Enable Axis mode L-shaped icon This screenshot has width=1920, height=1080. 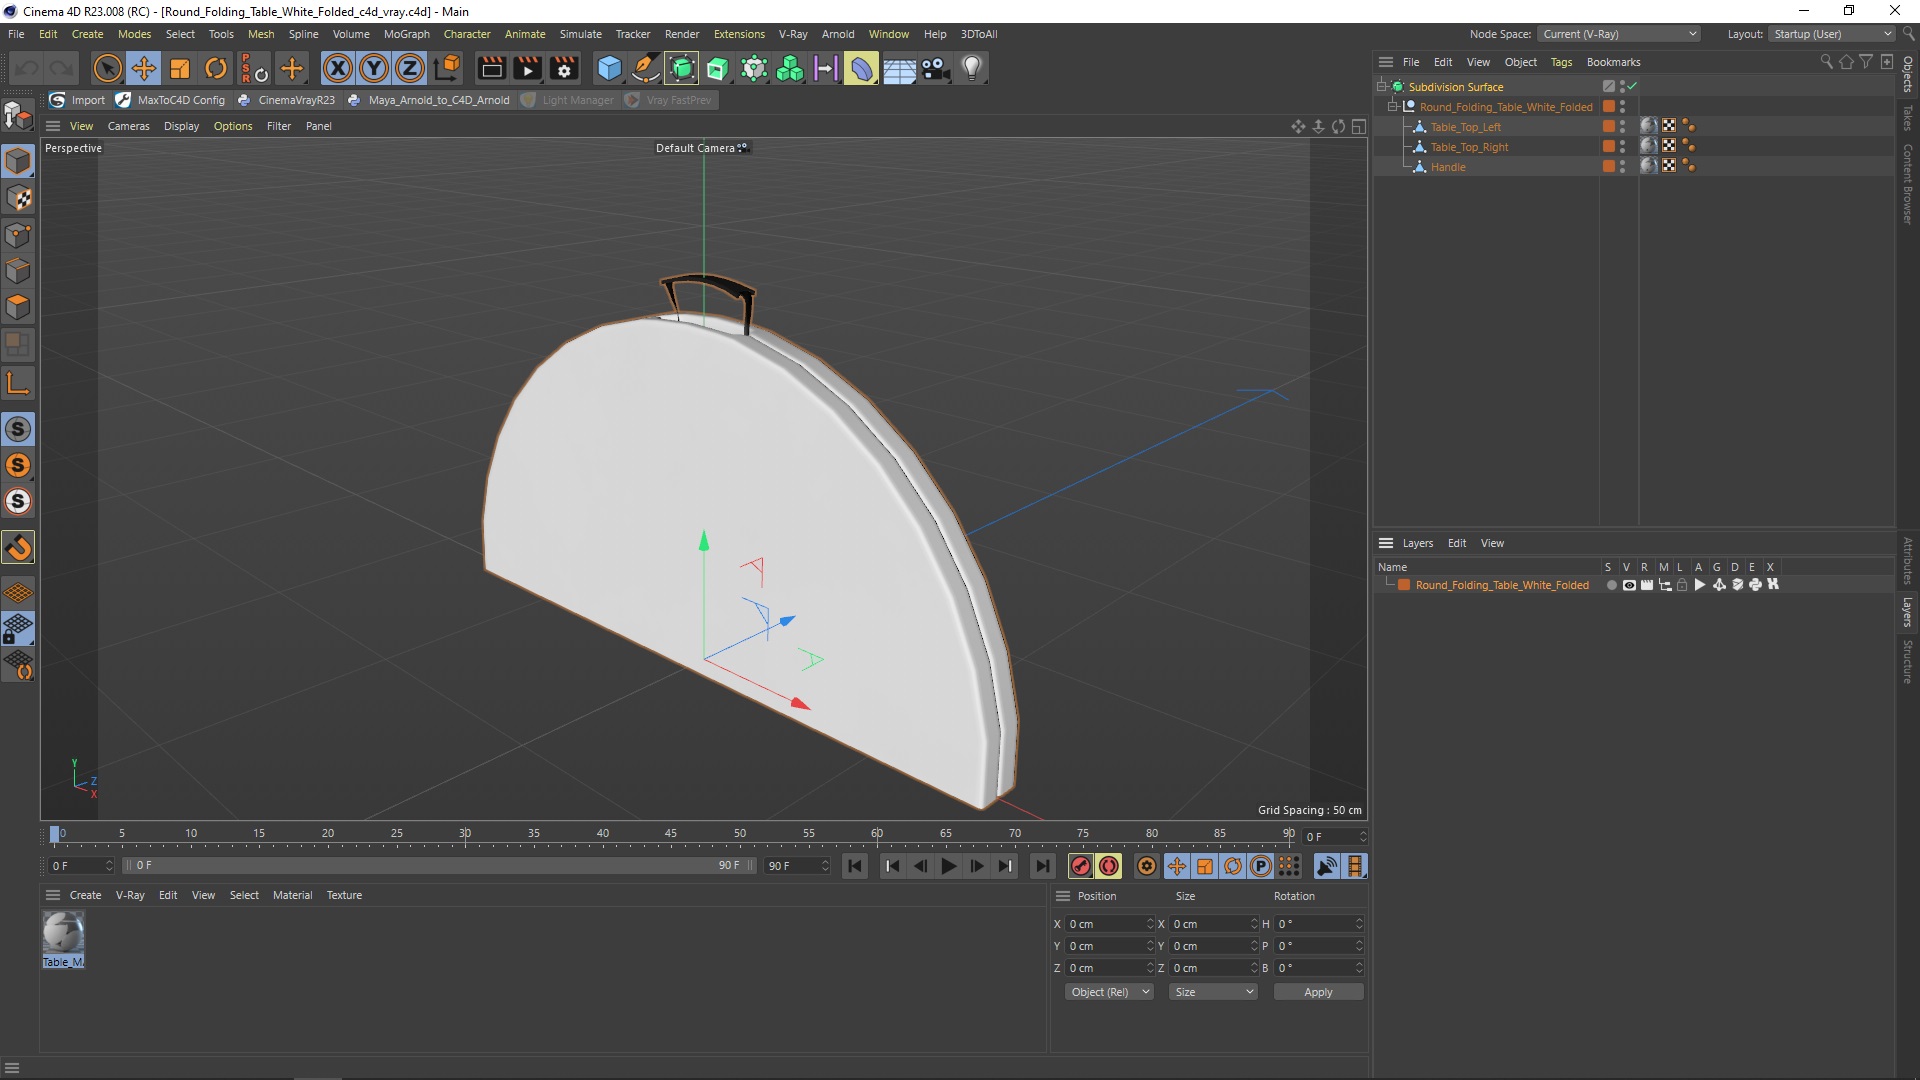(x=18, y=383)
